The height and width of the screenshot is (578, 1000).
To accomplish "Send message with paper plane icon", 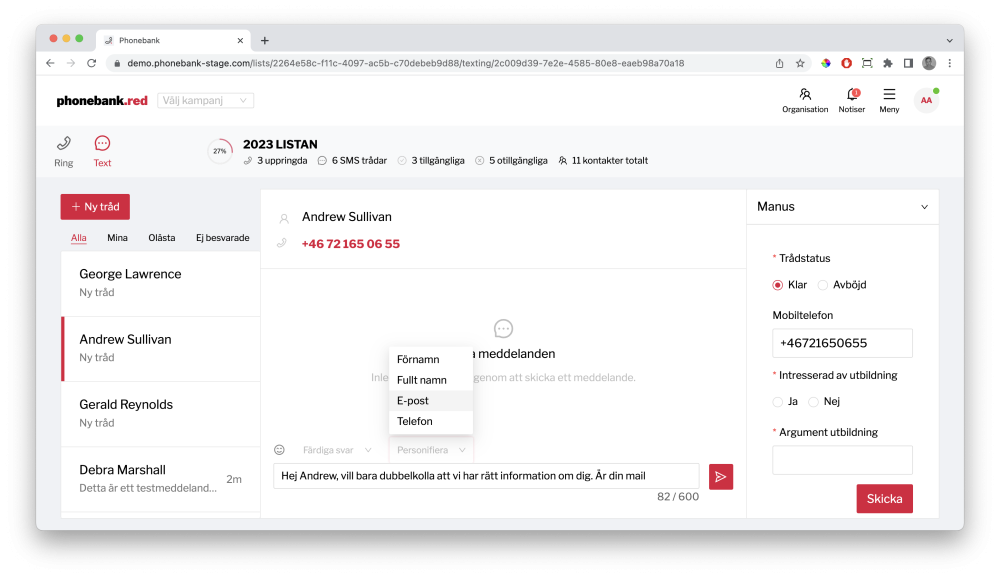I will (721, 477).
